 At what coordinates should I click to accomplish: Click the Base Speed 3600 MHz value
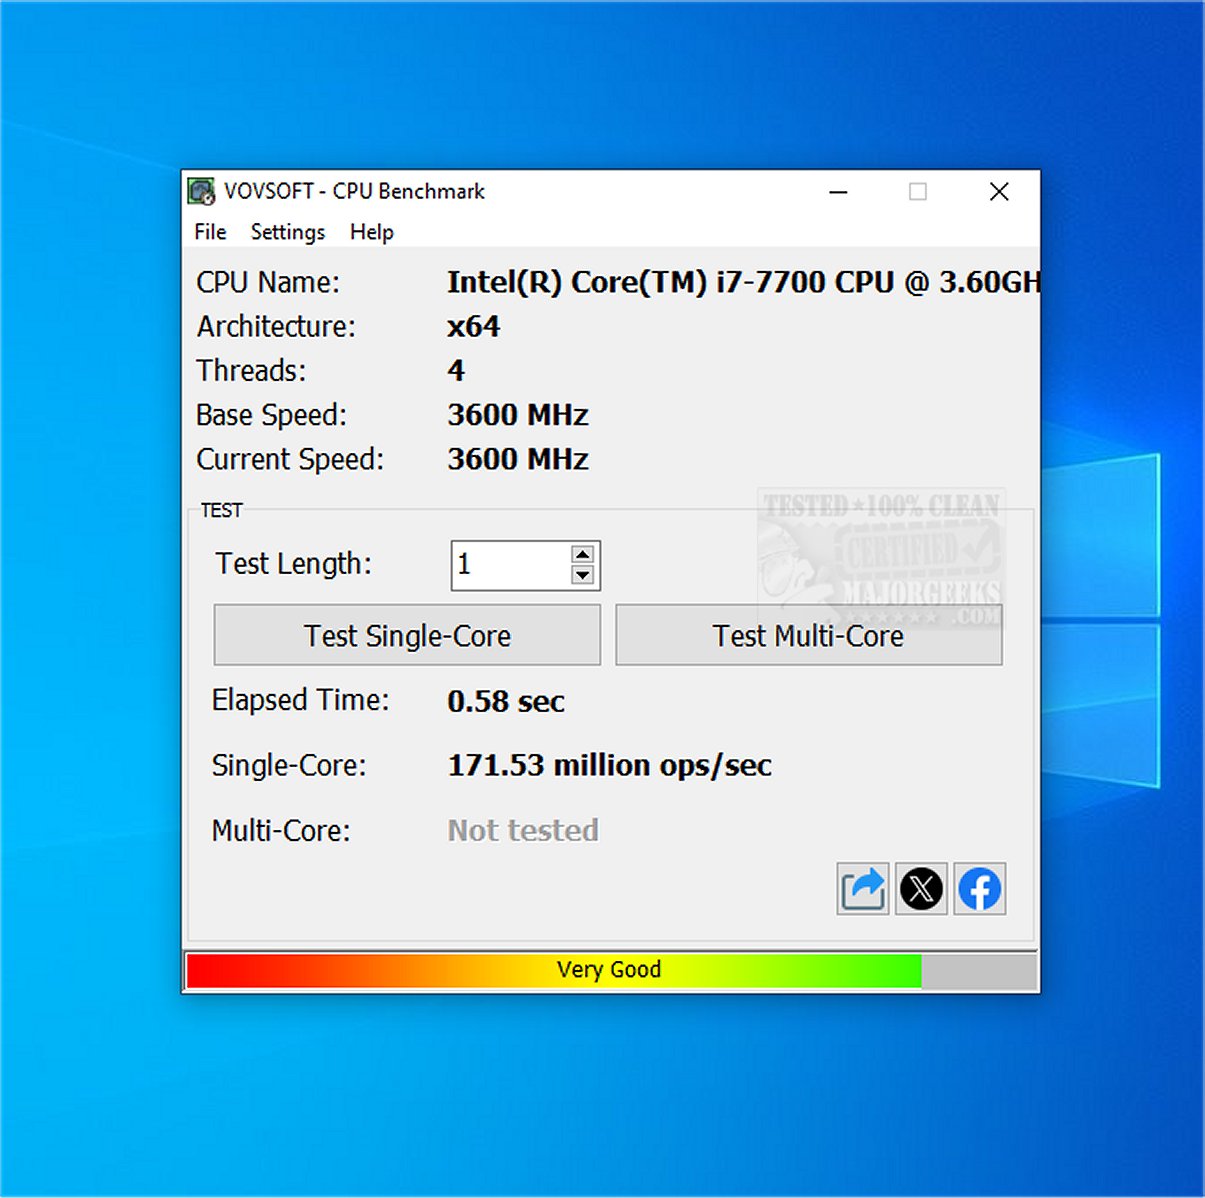point(518,415)
